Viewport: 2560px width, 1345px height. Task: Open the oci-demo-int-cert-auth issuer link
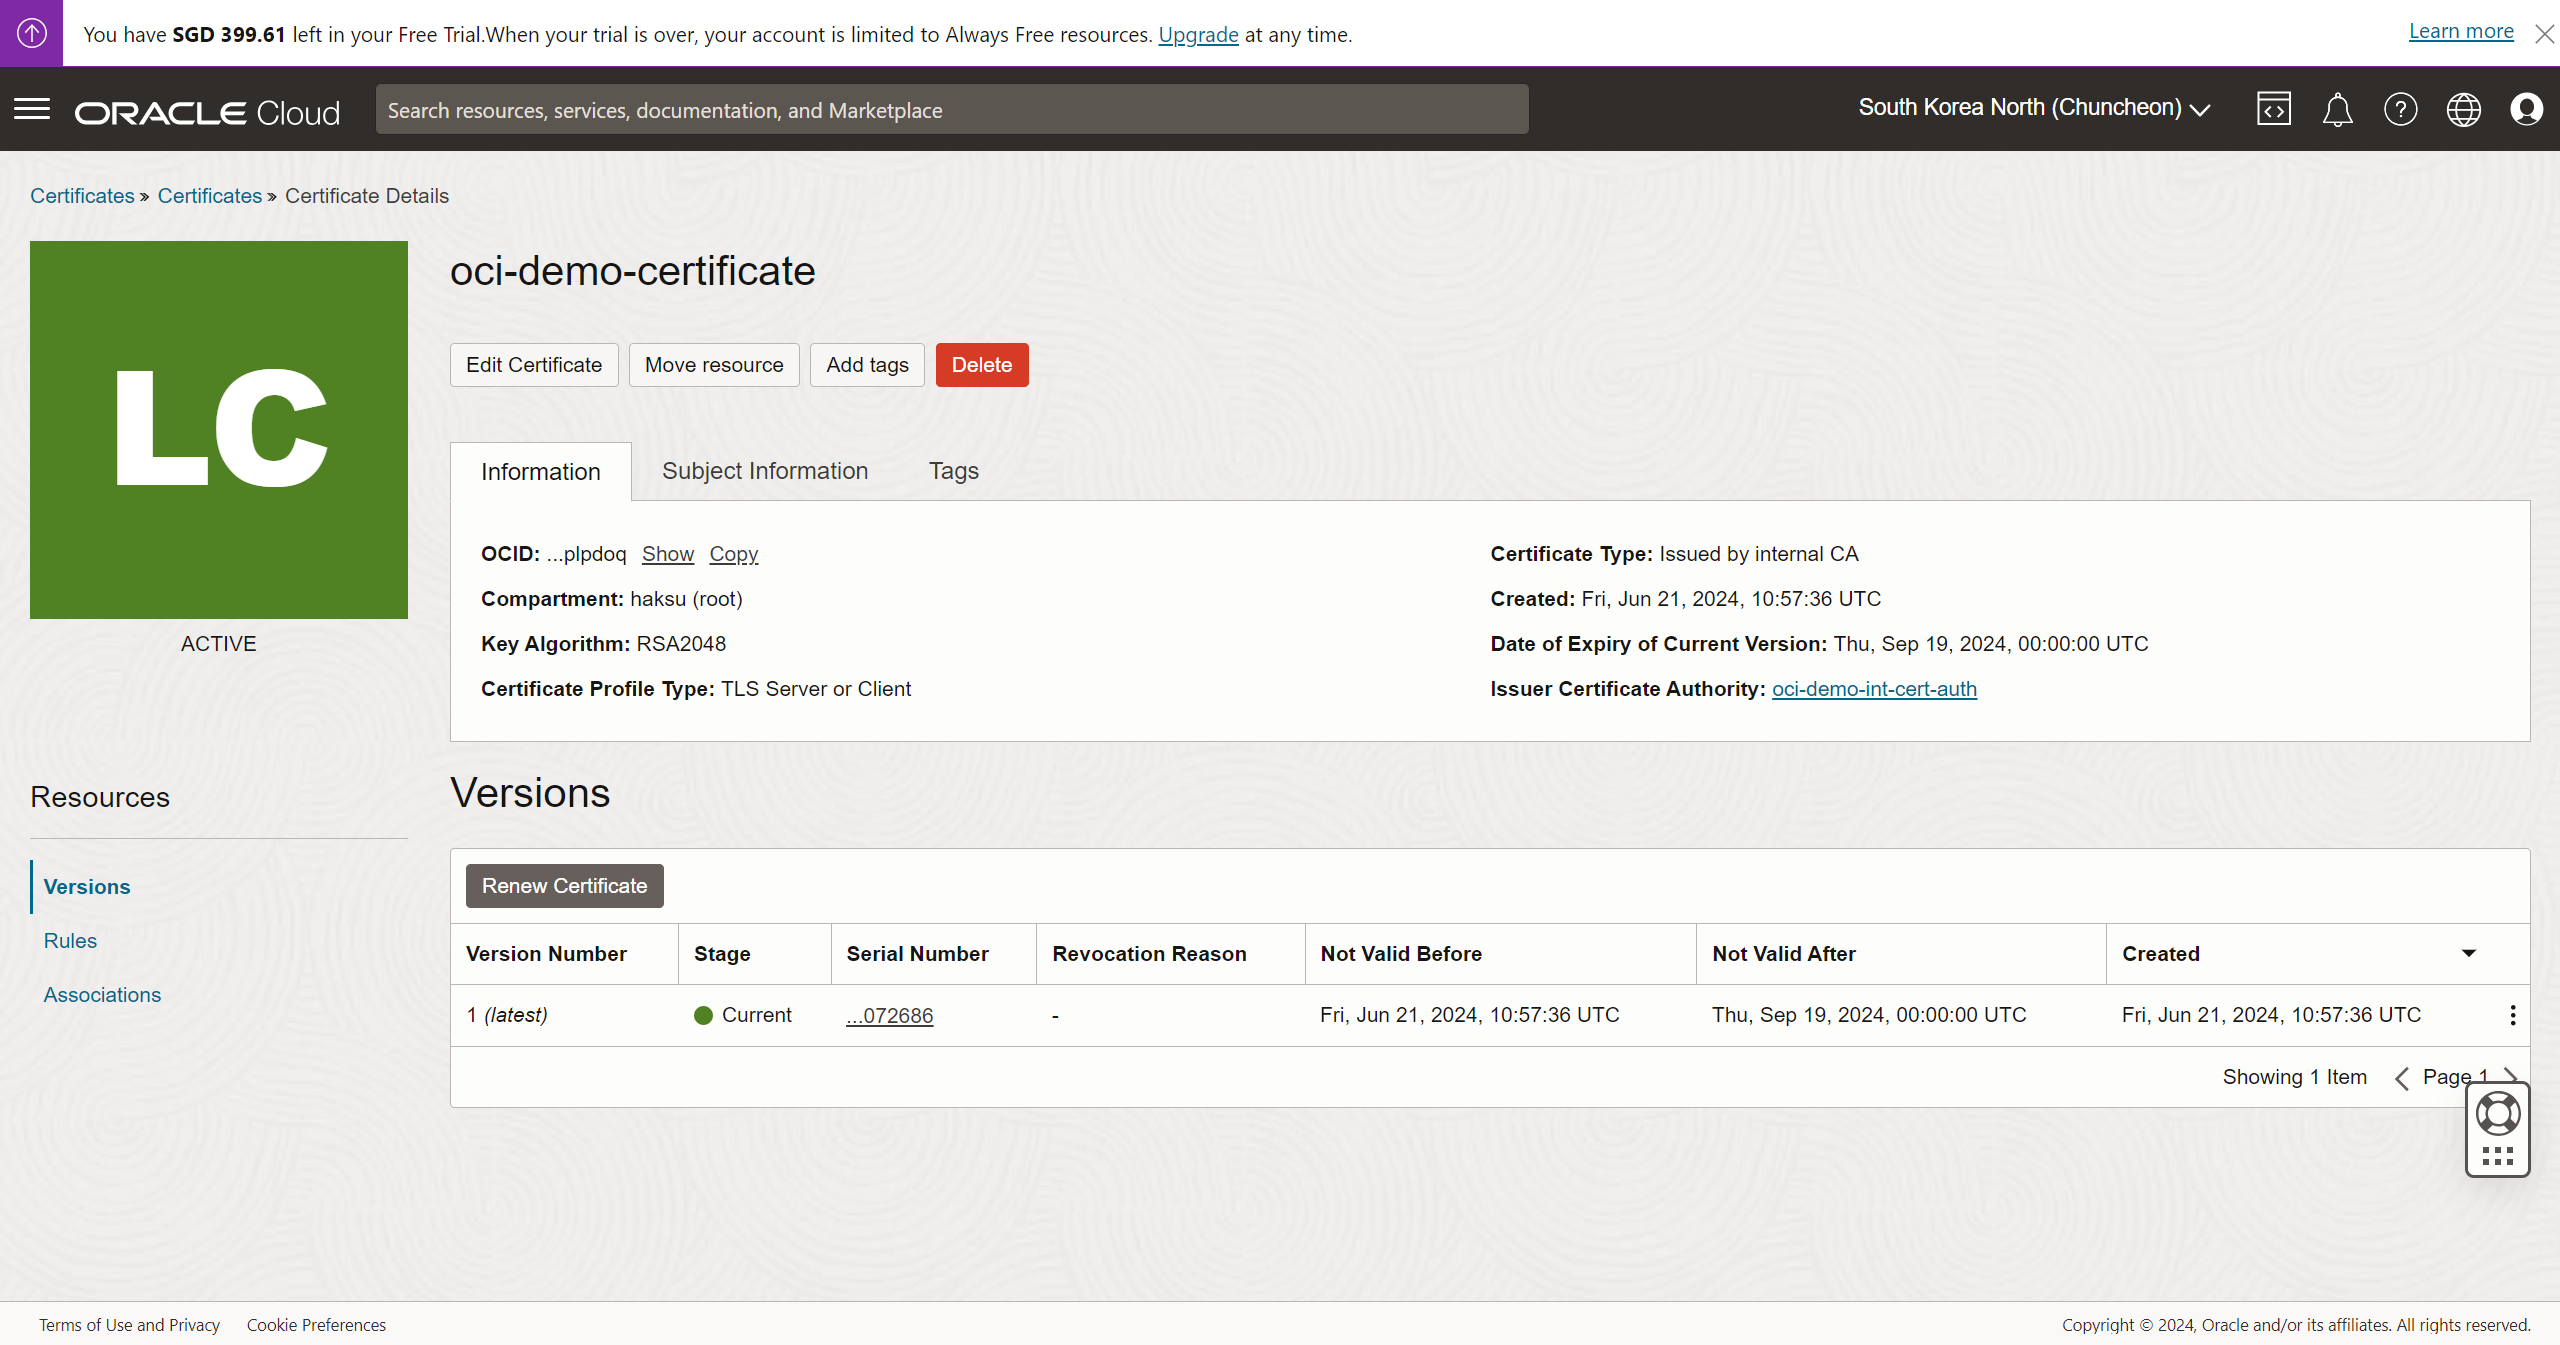click(x=1874, y=689)
